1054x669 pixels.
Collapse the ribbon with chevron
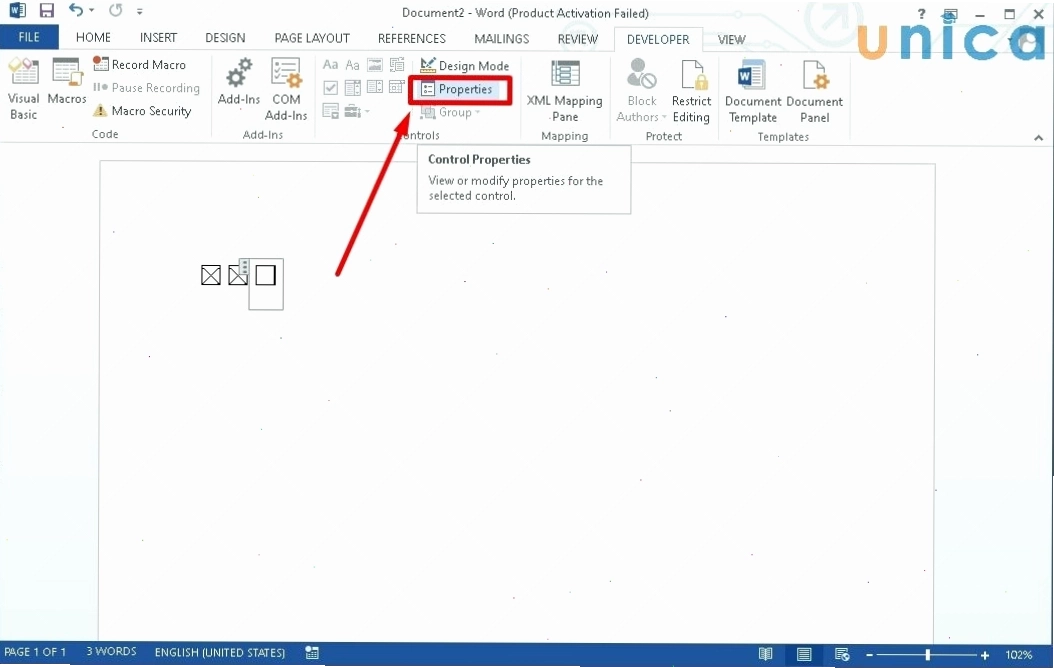coord(1039,137)
